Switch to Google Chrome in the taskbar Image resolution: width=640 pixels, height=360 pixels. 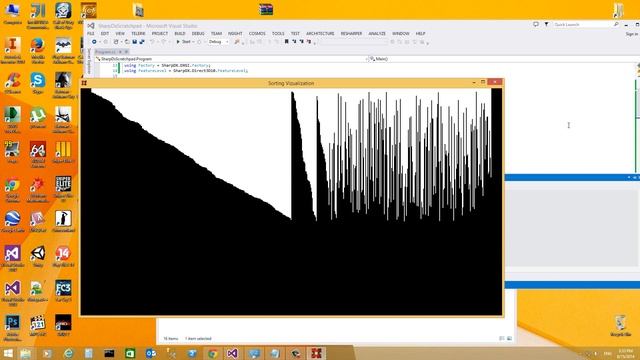click(212, 353)
